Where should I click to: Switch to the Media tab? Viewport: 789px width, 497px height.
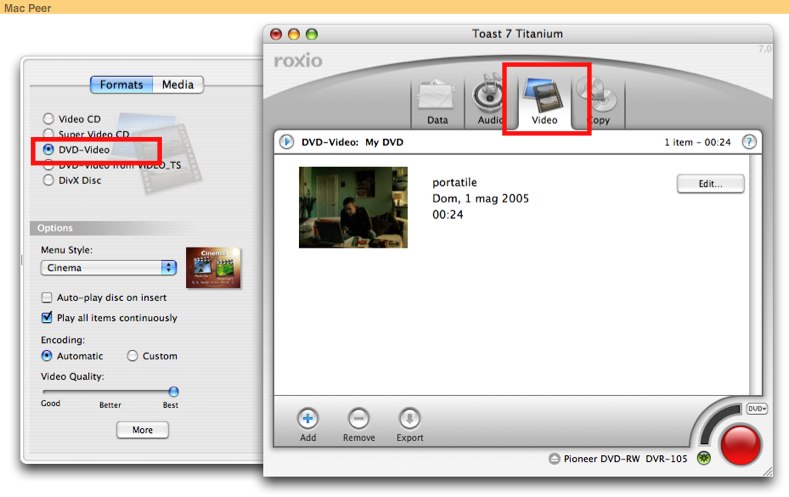pos(178,85)
